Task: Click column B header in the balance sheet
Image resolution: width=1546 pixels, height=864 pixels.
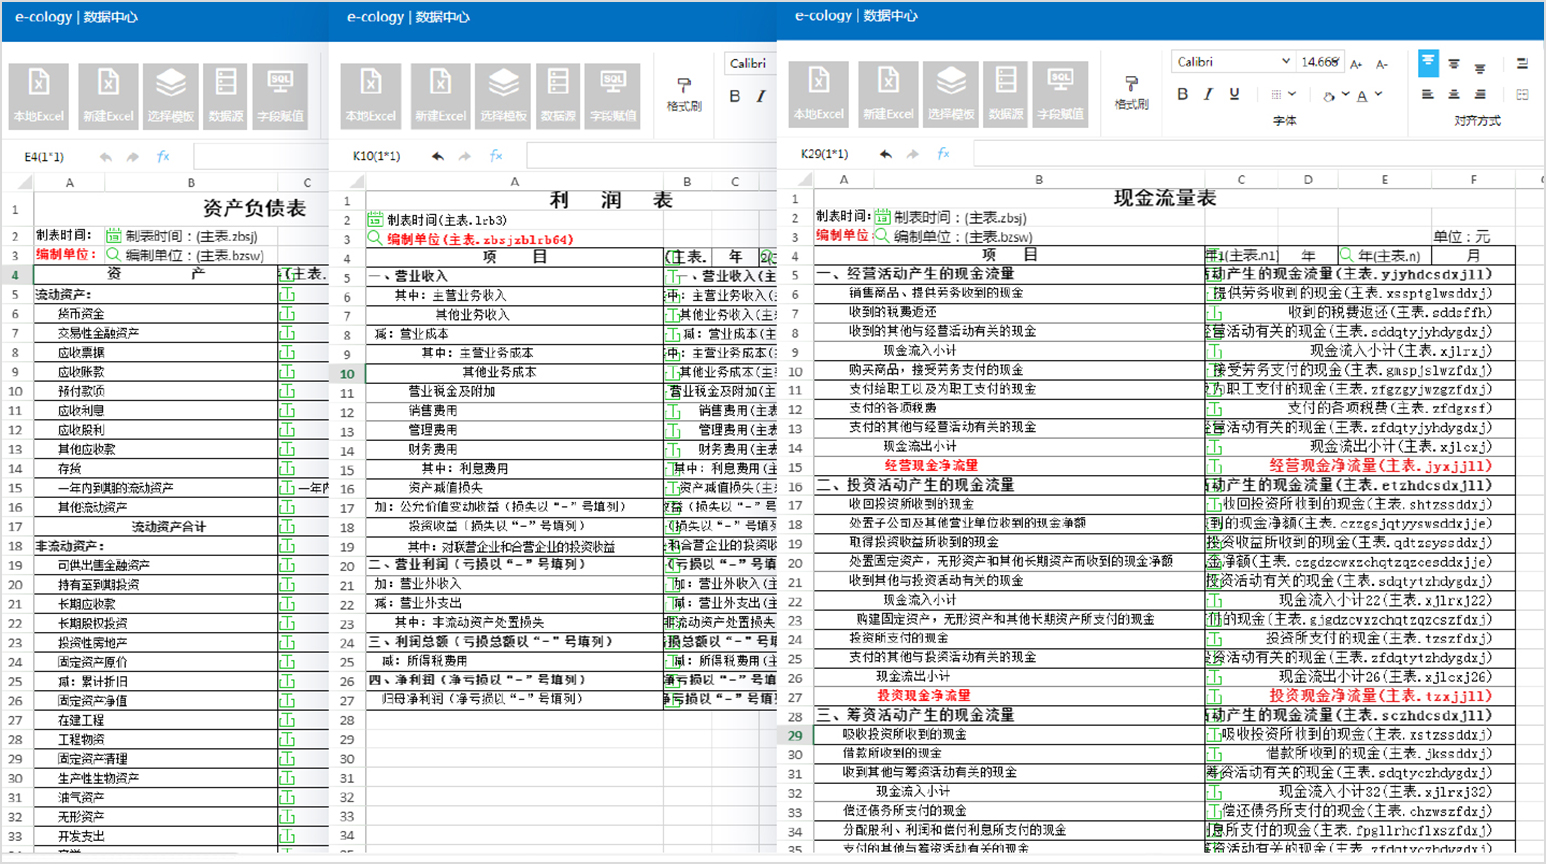Action: pos(191,183)
